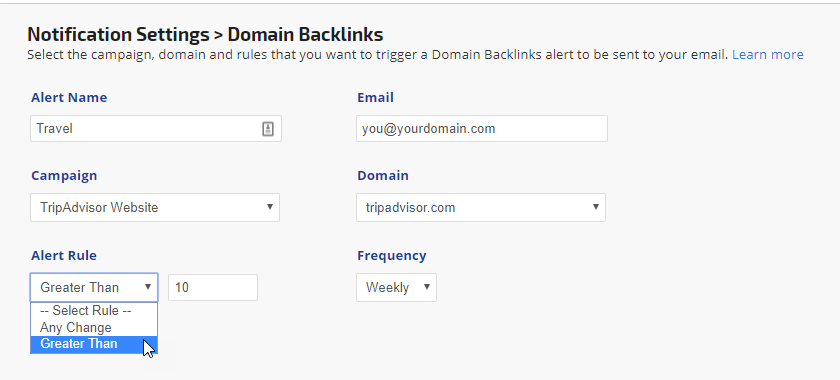The width and height of the screenshot is (840, 380).
Task: Open the Frequency Weekly dropdown
Action: click(x=396, y=287)
